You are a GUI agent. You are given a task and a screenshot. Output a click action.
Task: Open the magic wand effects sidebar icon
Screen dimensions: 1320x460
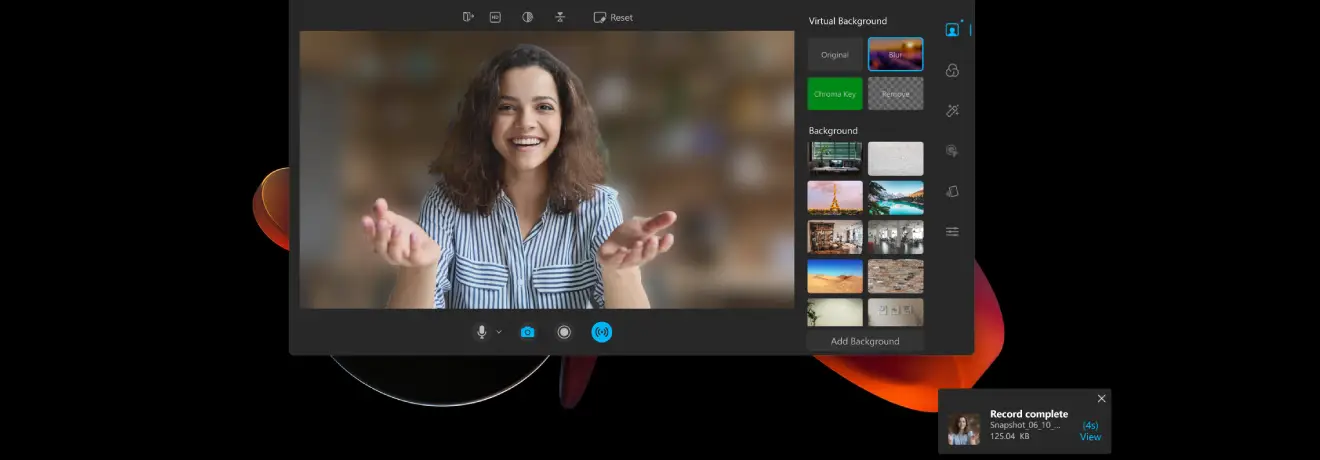pyautogui.click(x=952, y=110)
